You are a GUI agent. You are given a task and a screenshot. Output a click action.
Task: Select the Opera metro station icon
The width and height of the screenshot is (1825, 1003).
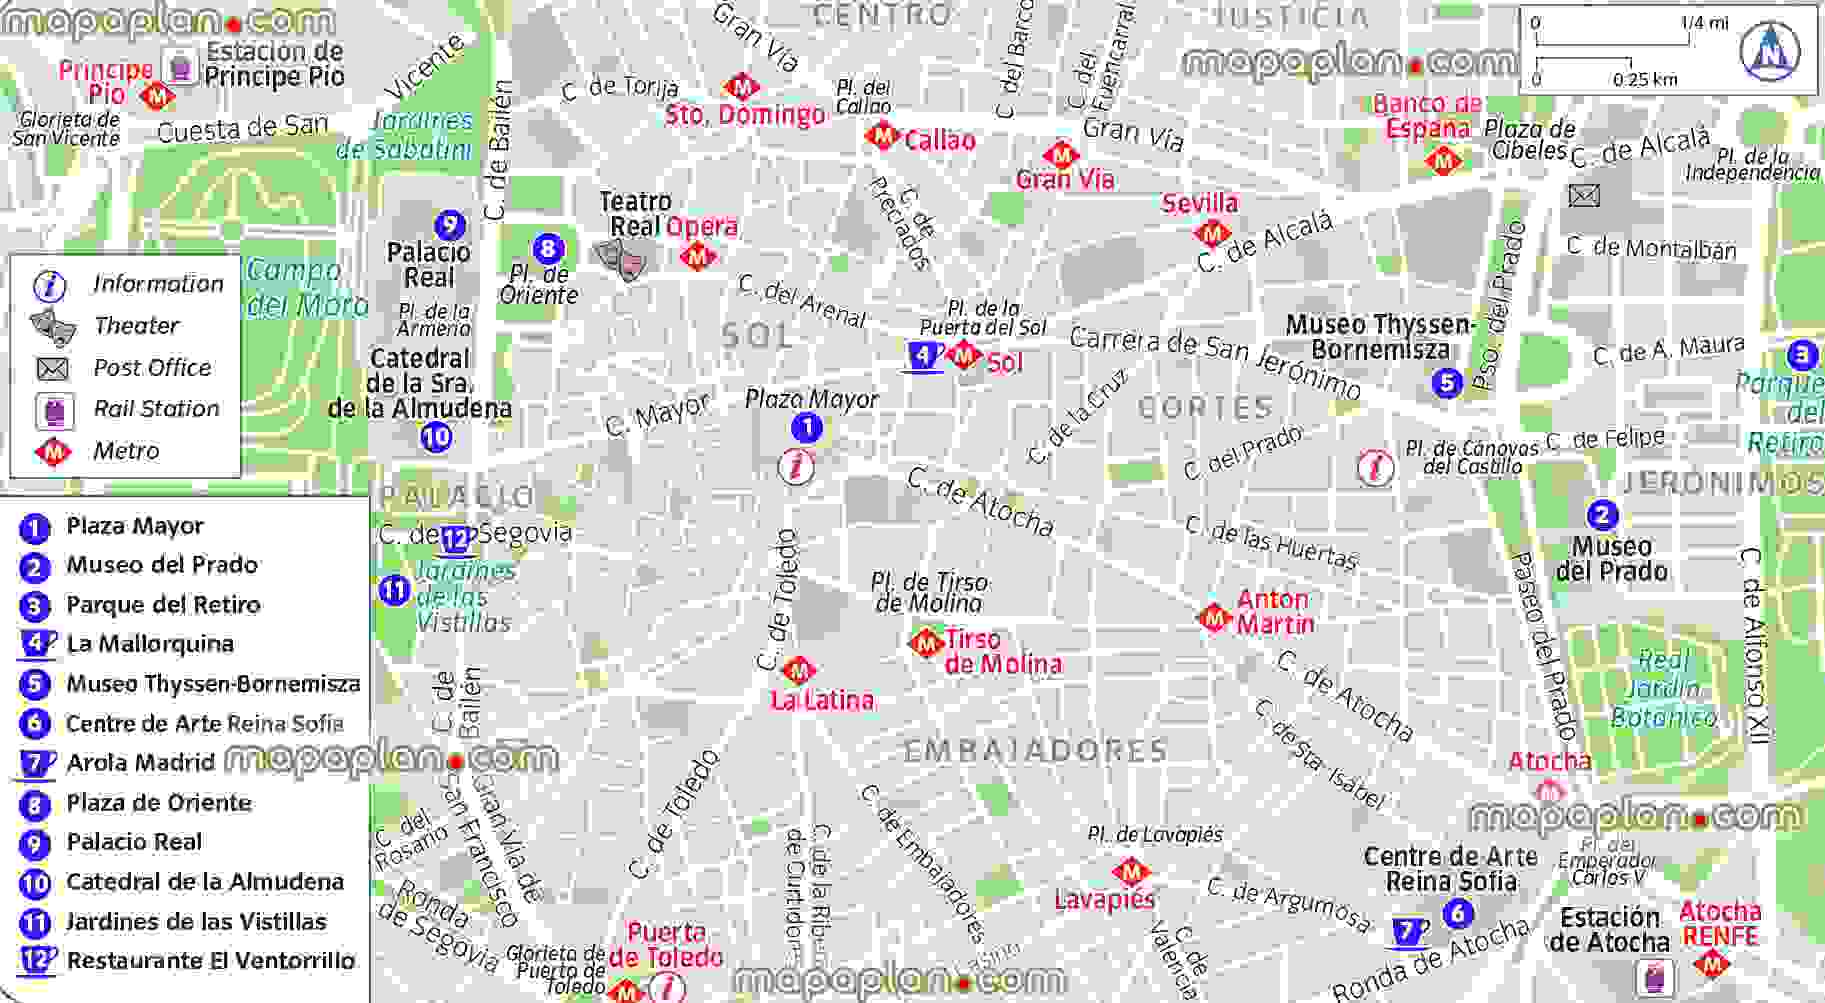pos(698,256)
